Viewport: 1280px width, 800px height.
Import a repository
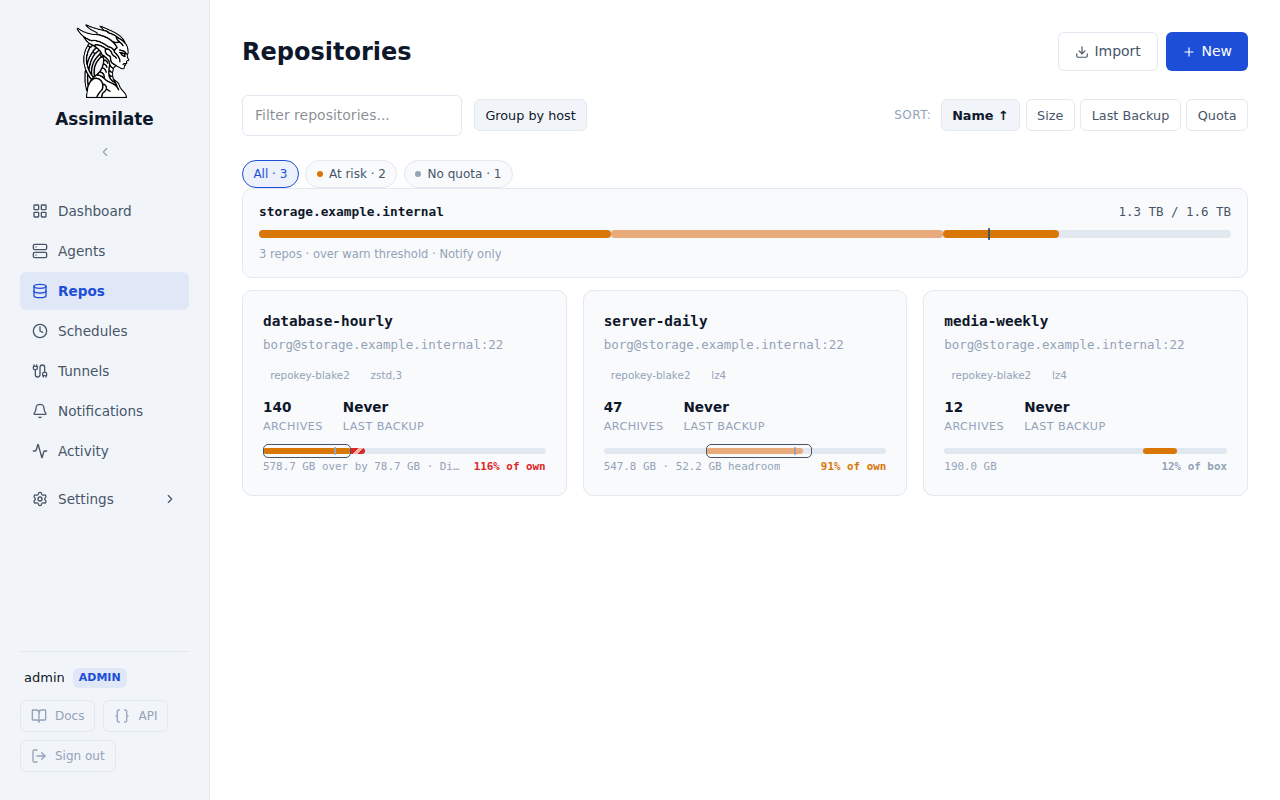[1107, 51]
